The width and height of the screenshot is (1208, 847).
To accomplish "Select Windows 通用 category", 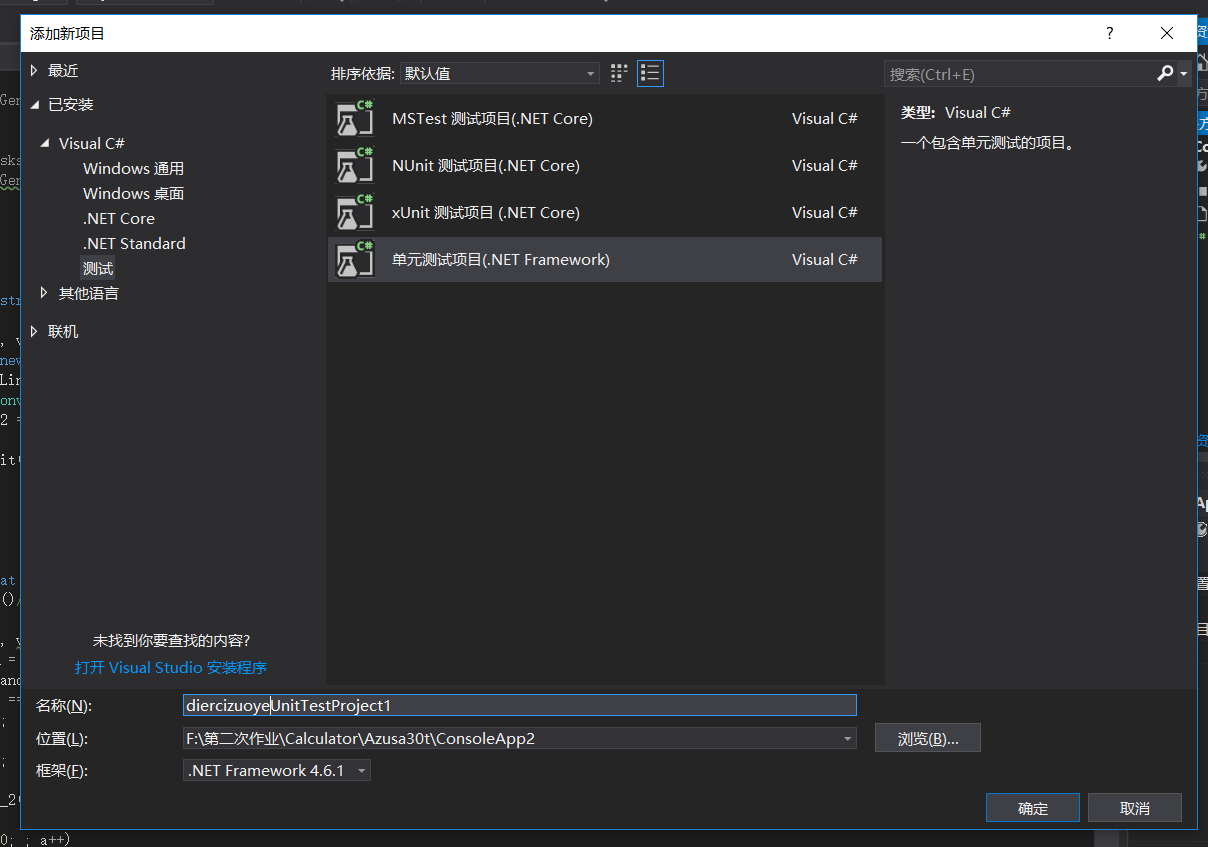I will tap(133, 168).
